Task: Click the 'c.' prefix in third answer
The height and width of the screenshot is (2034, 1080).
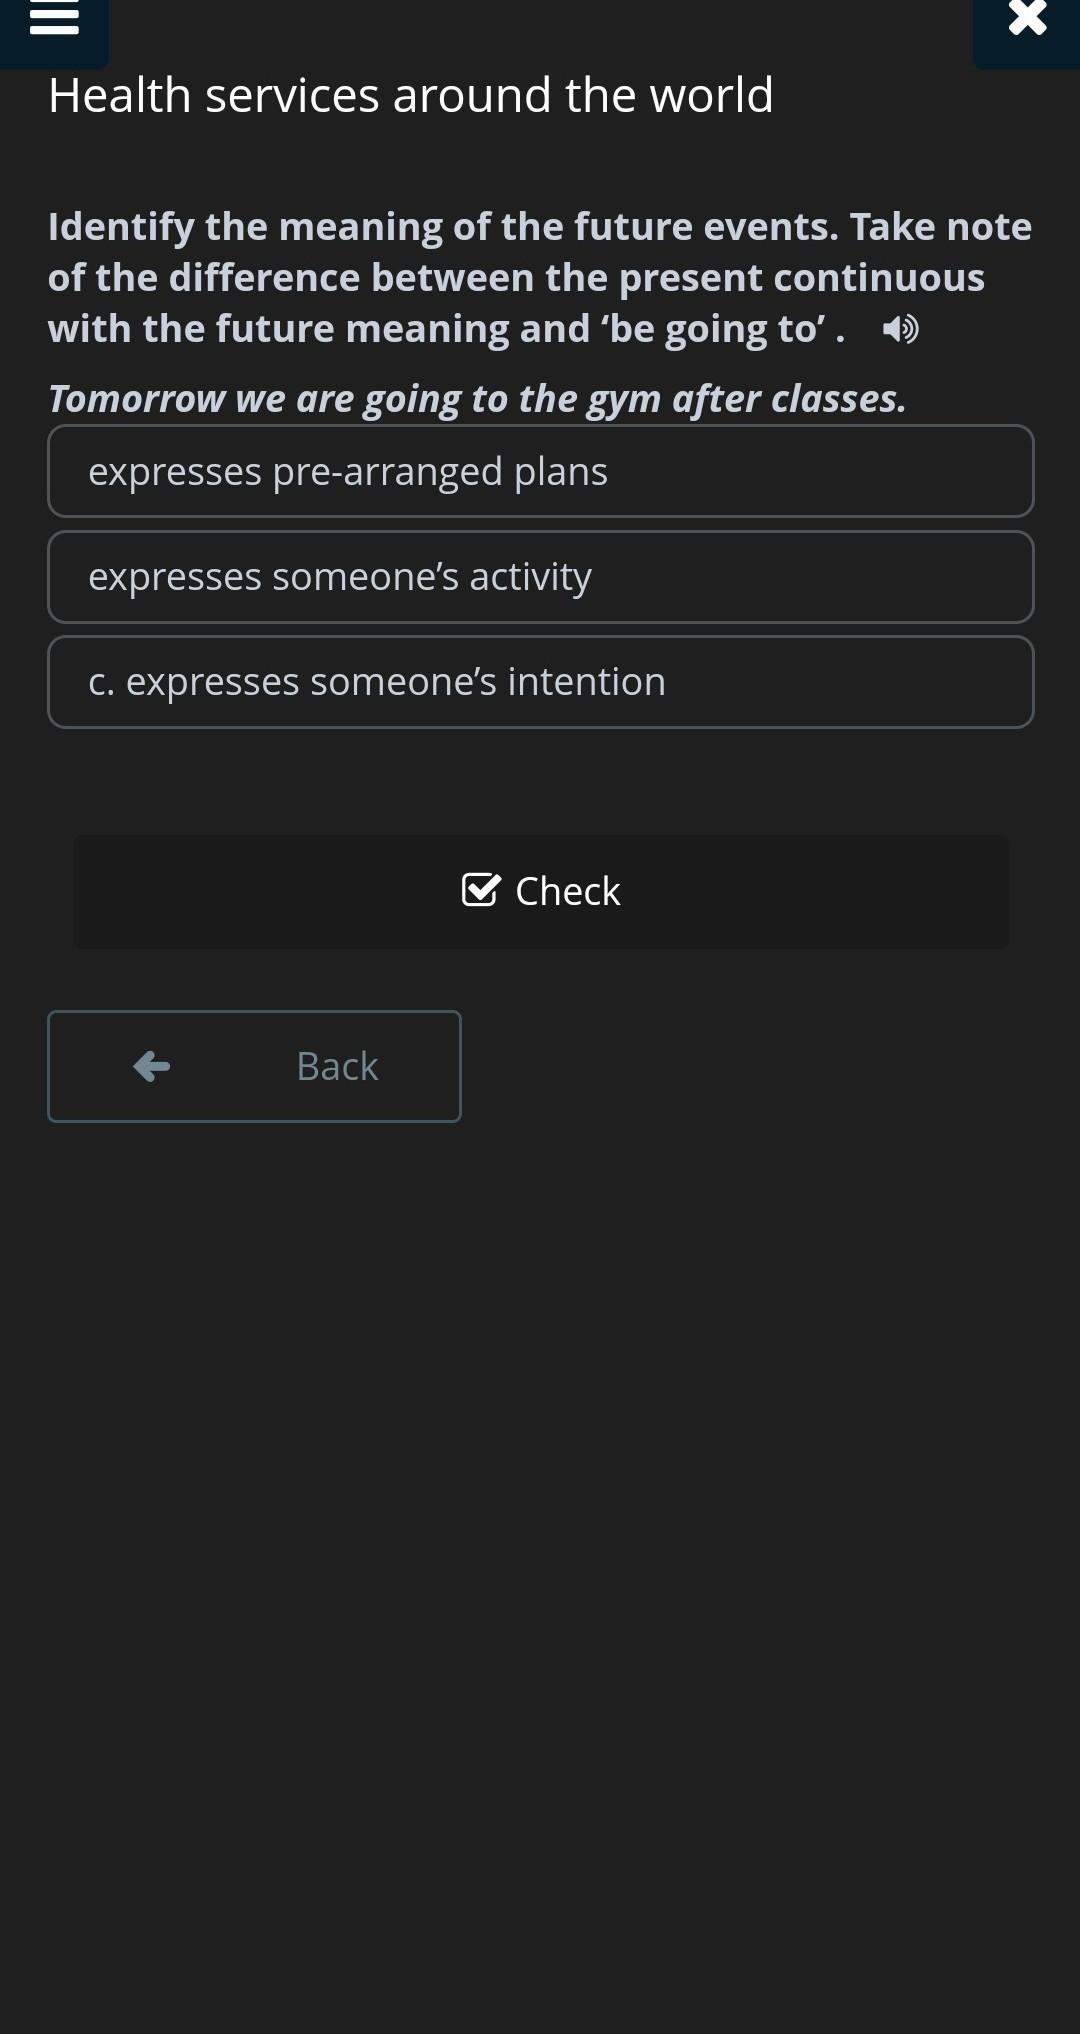Action: tap(101, 682)
